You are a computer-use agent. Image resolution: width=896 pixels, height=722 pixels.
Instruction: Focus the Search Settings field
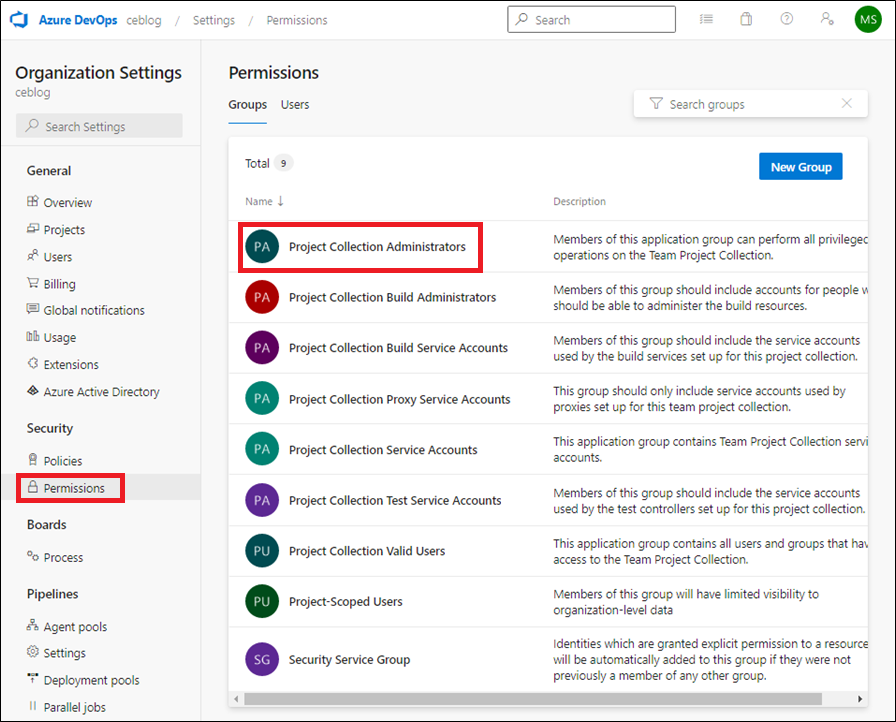[x=99, y=126]
